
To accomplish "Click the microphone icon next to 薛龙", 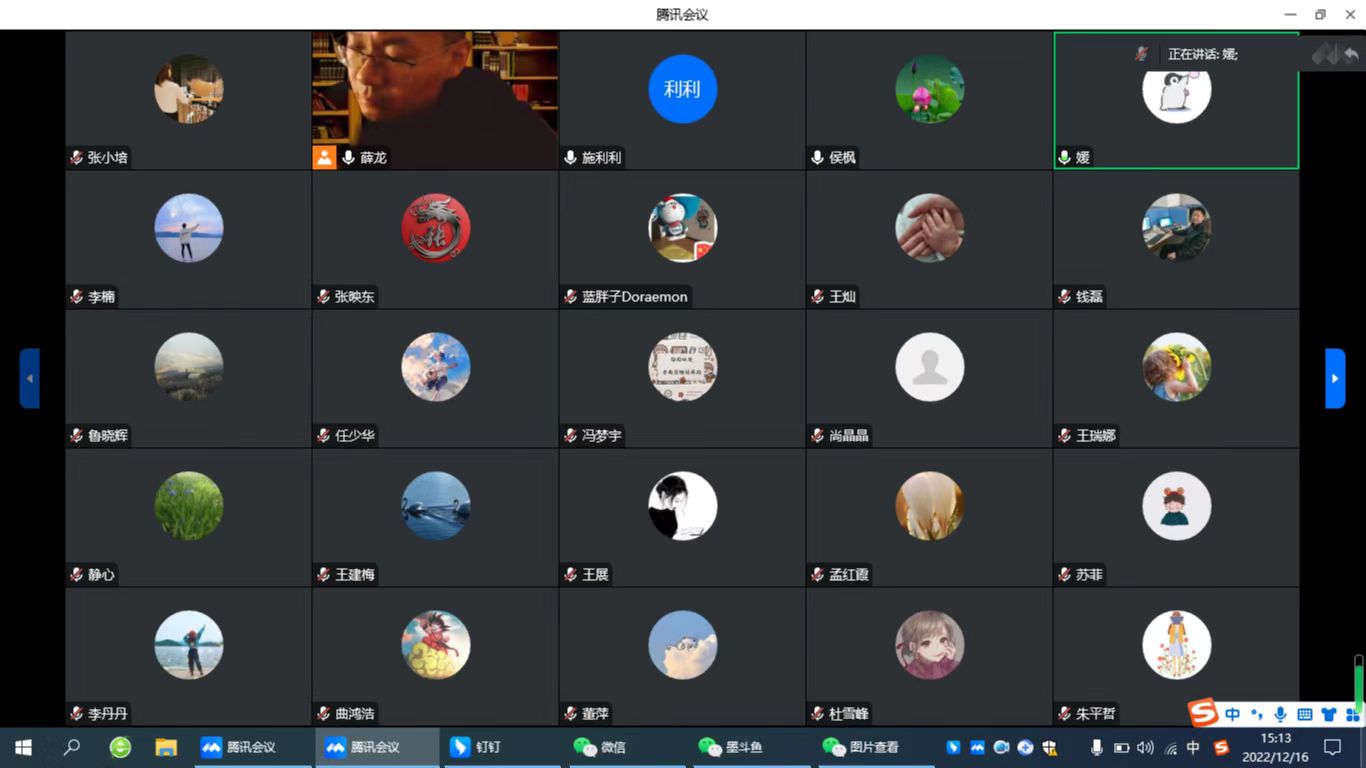I will pos(349,158).
